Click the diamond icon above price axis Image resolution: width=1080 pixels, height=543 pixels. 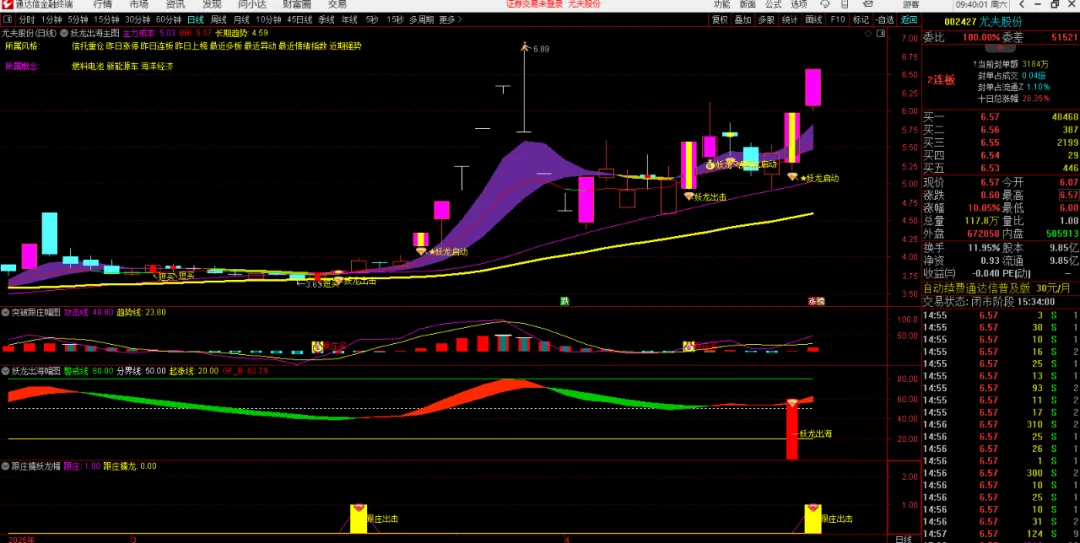(868, 32)
